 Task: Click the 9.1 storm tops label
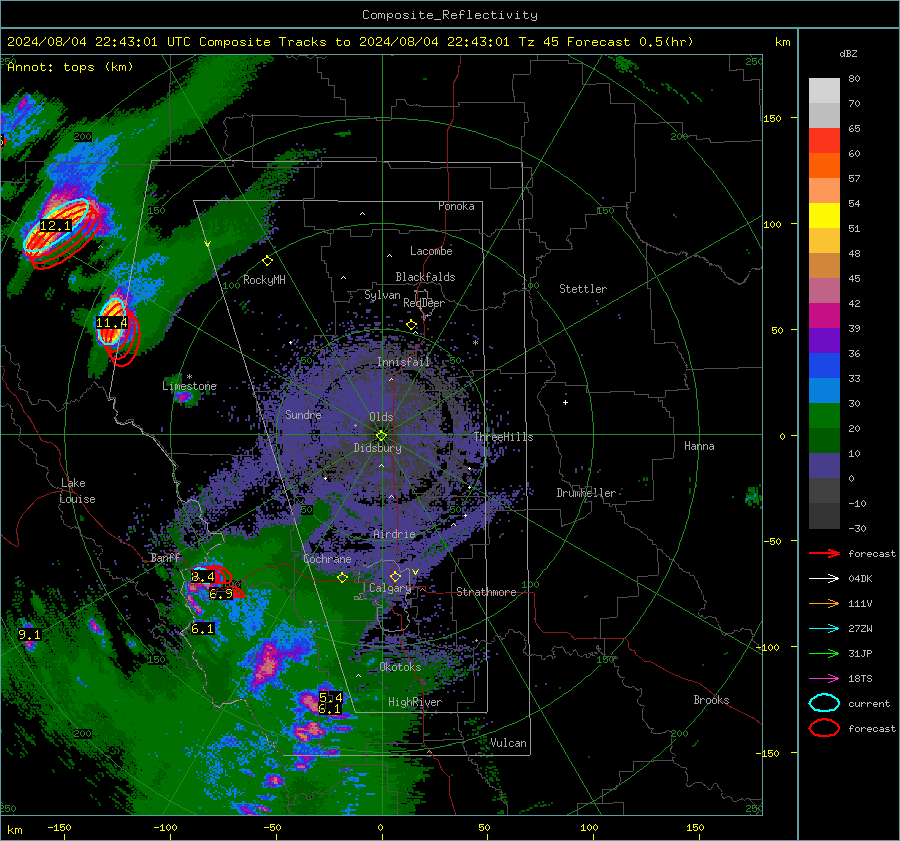click(30, 634)
